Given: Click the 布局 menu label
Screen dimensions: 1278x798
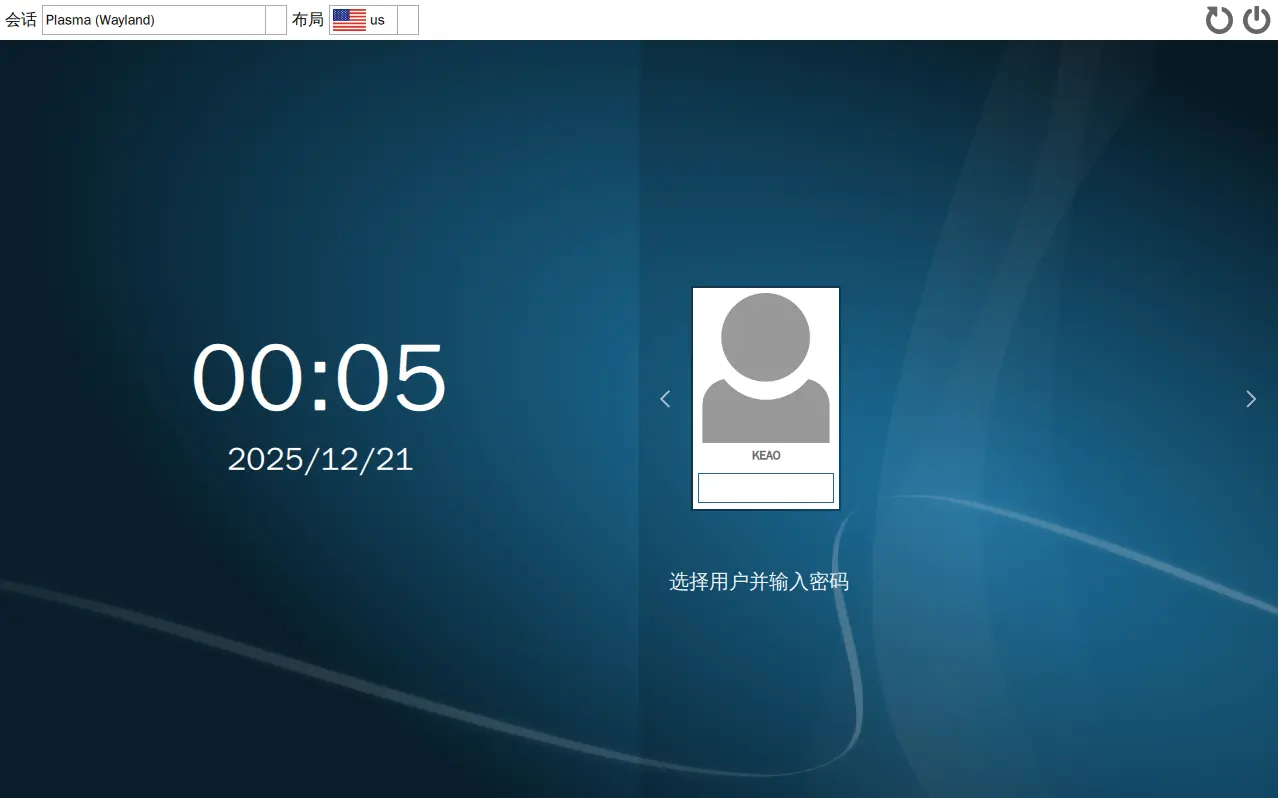Looking at the screenshot, I should [x=307, y=19].
